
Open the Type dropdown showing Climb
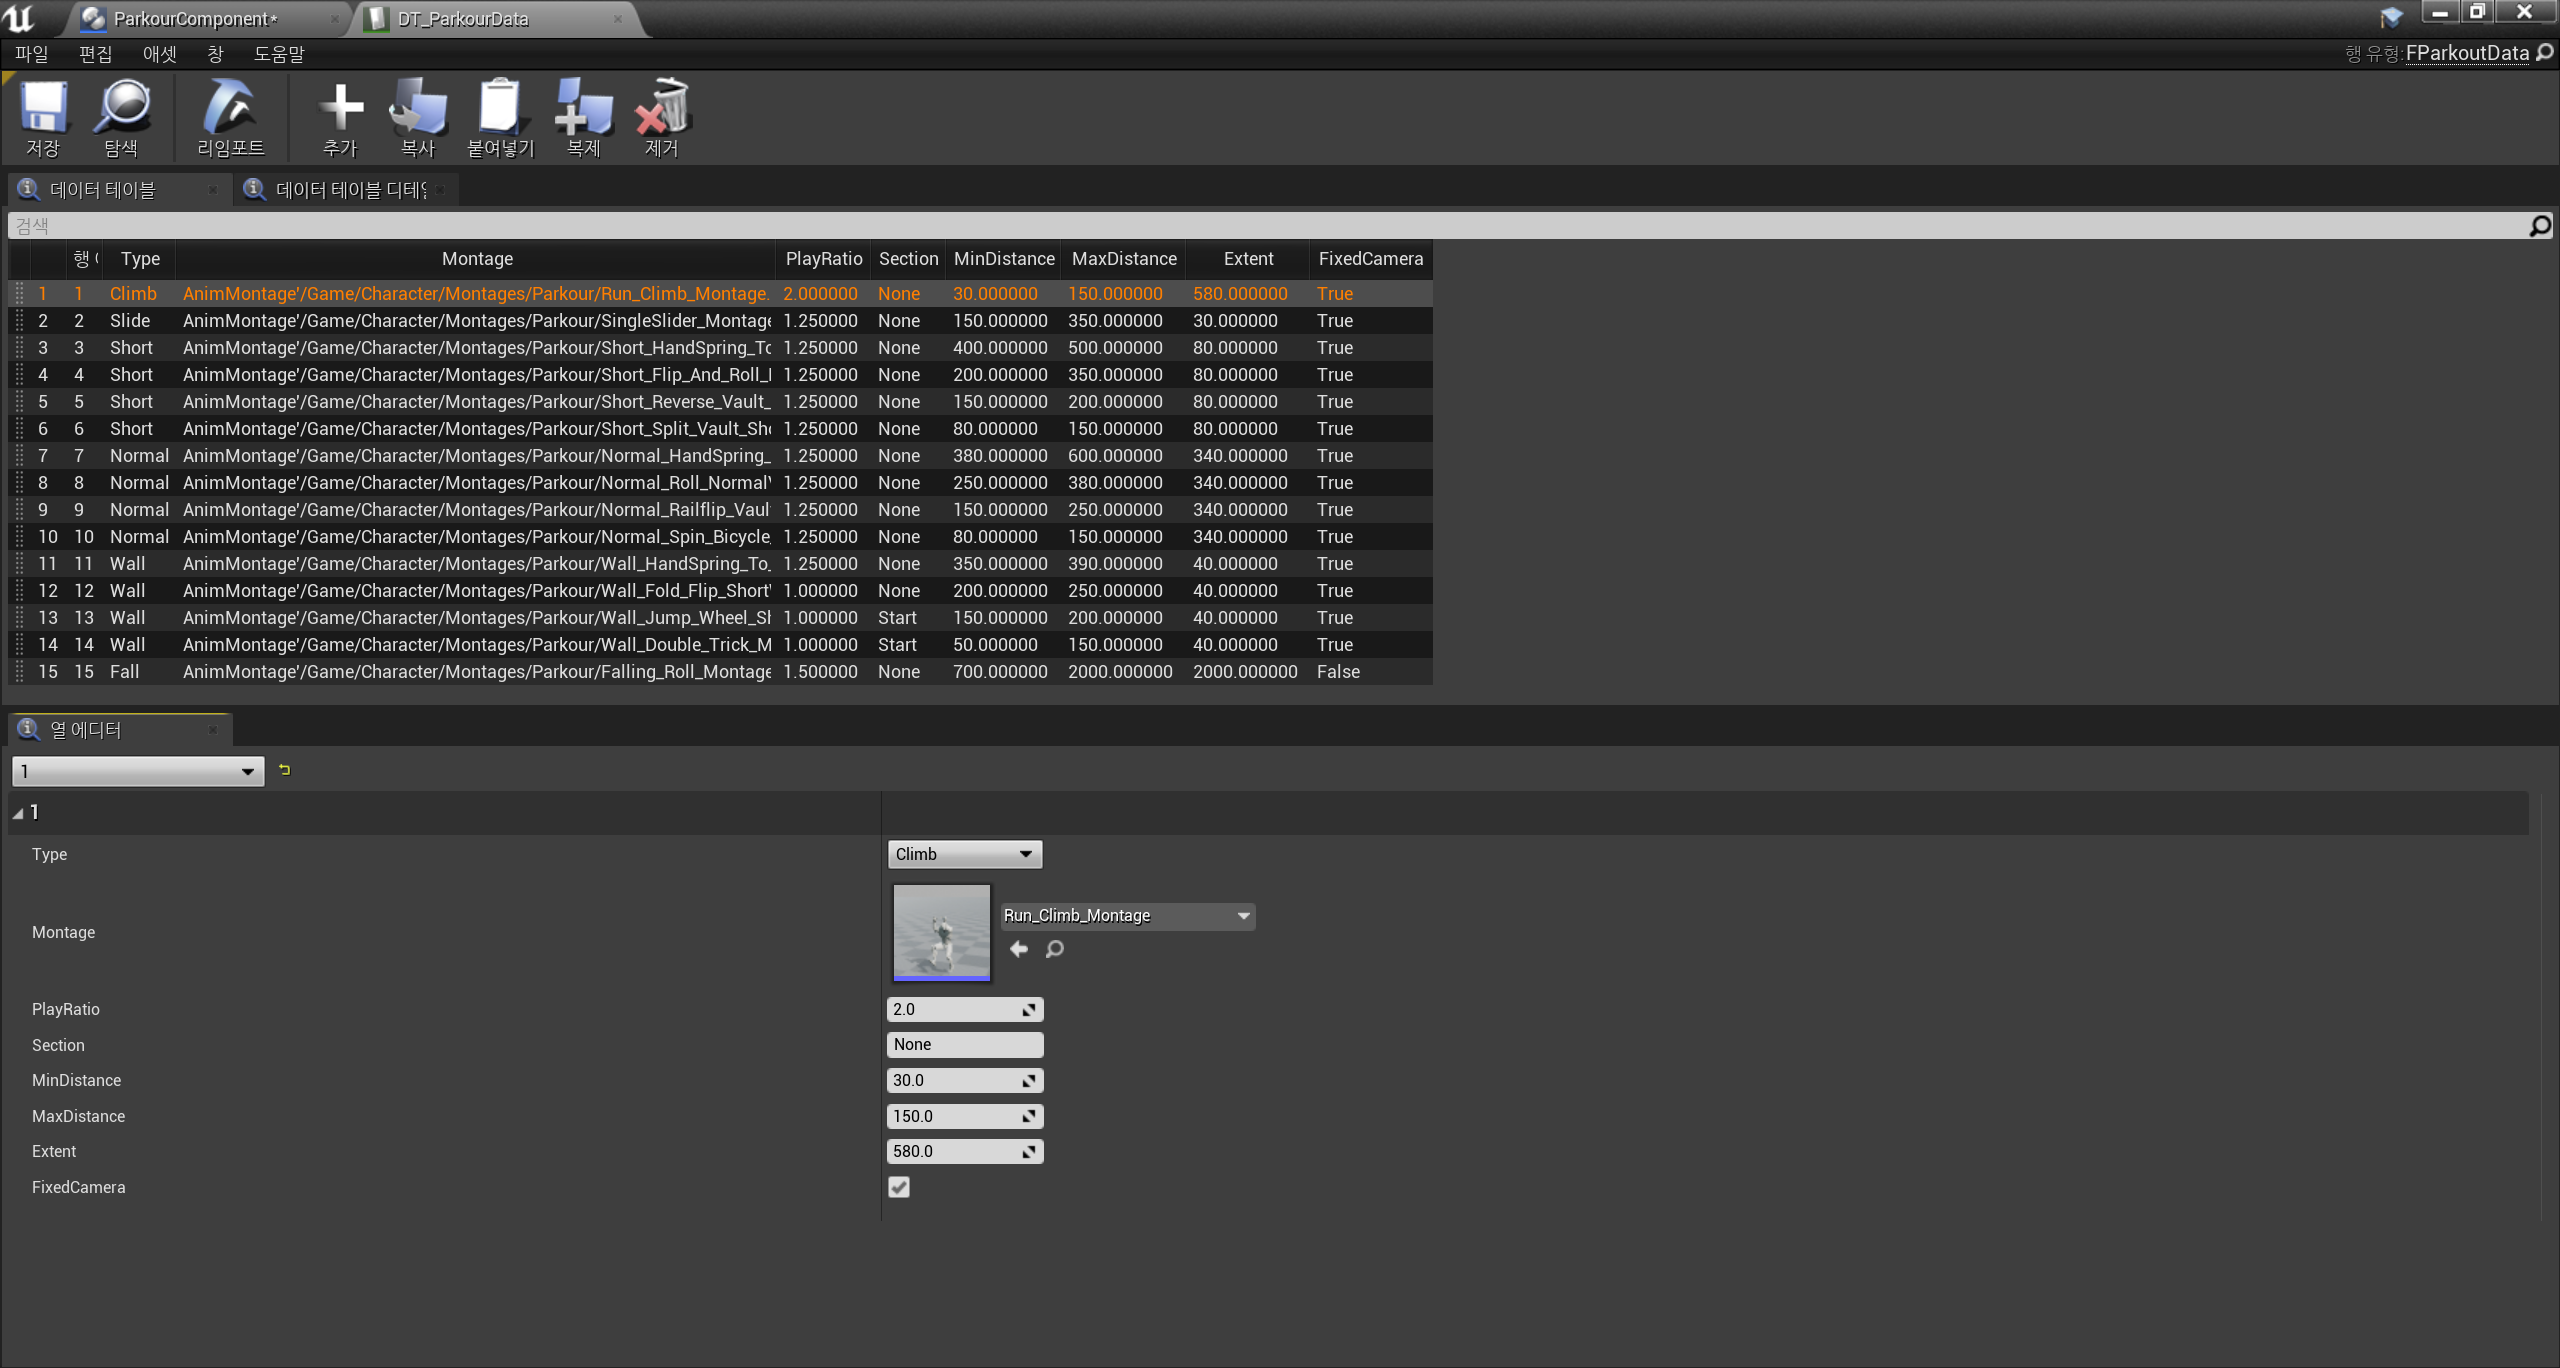(964, 854)
